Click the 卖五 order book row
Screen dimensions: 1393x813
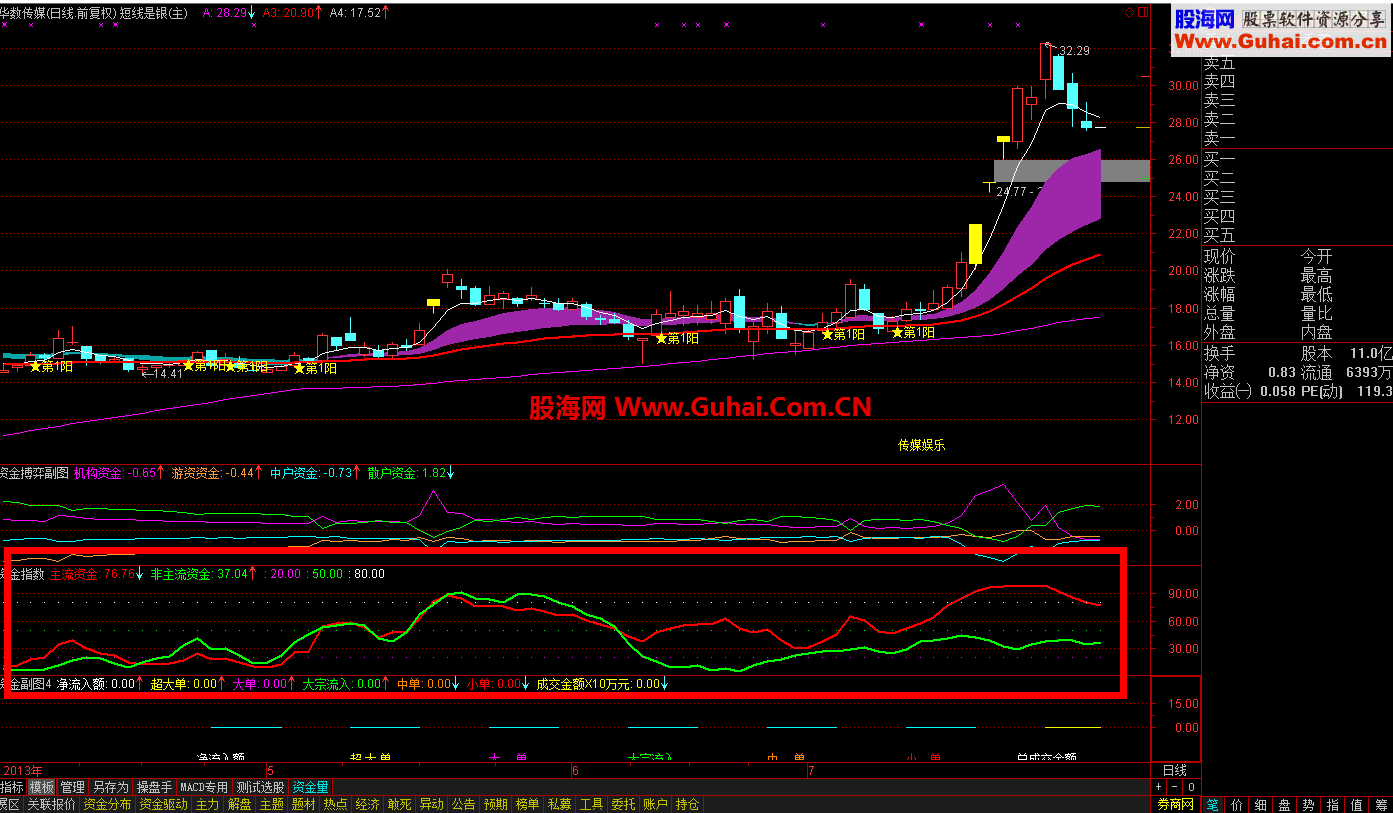[1219, 63]
